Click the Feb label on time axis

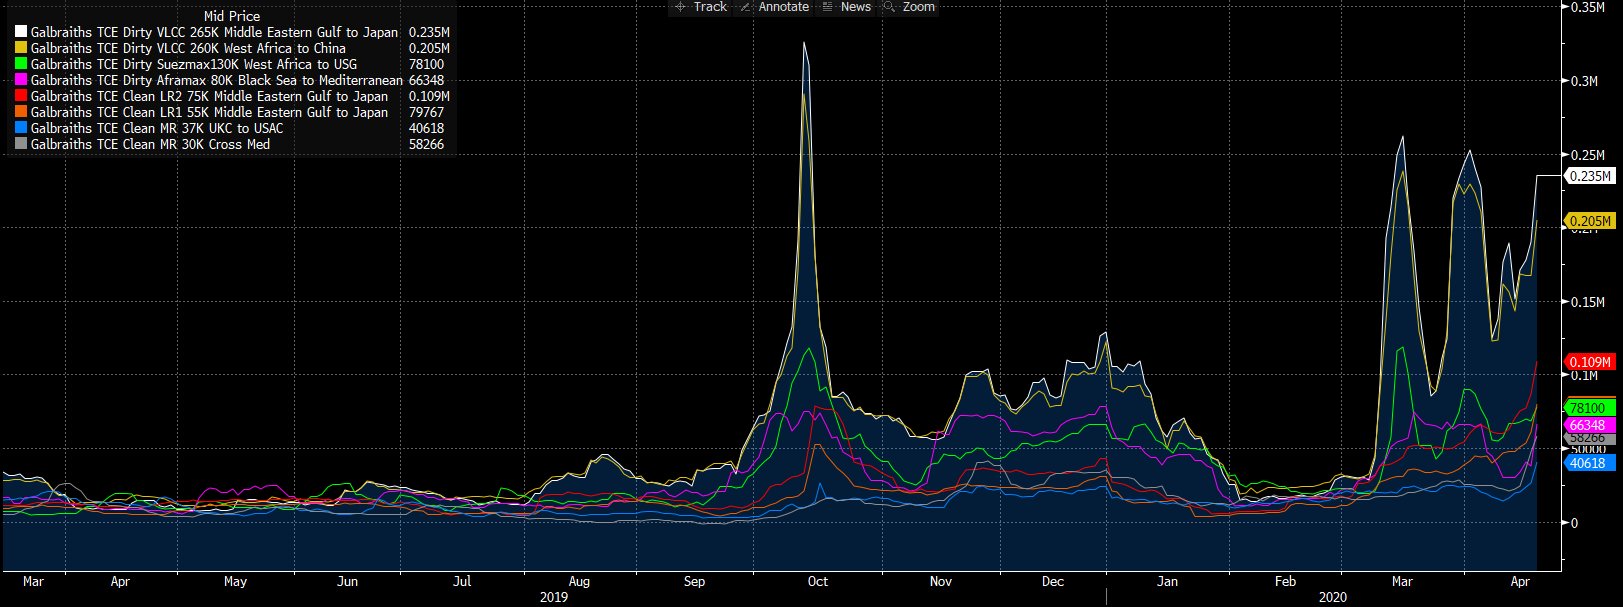[x=1285, y=581]
